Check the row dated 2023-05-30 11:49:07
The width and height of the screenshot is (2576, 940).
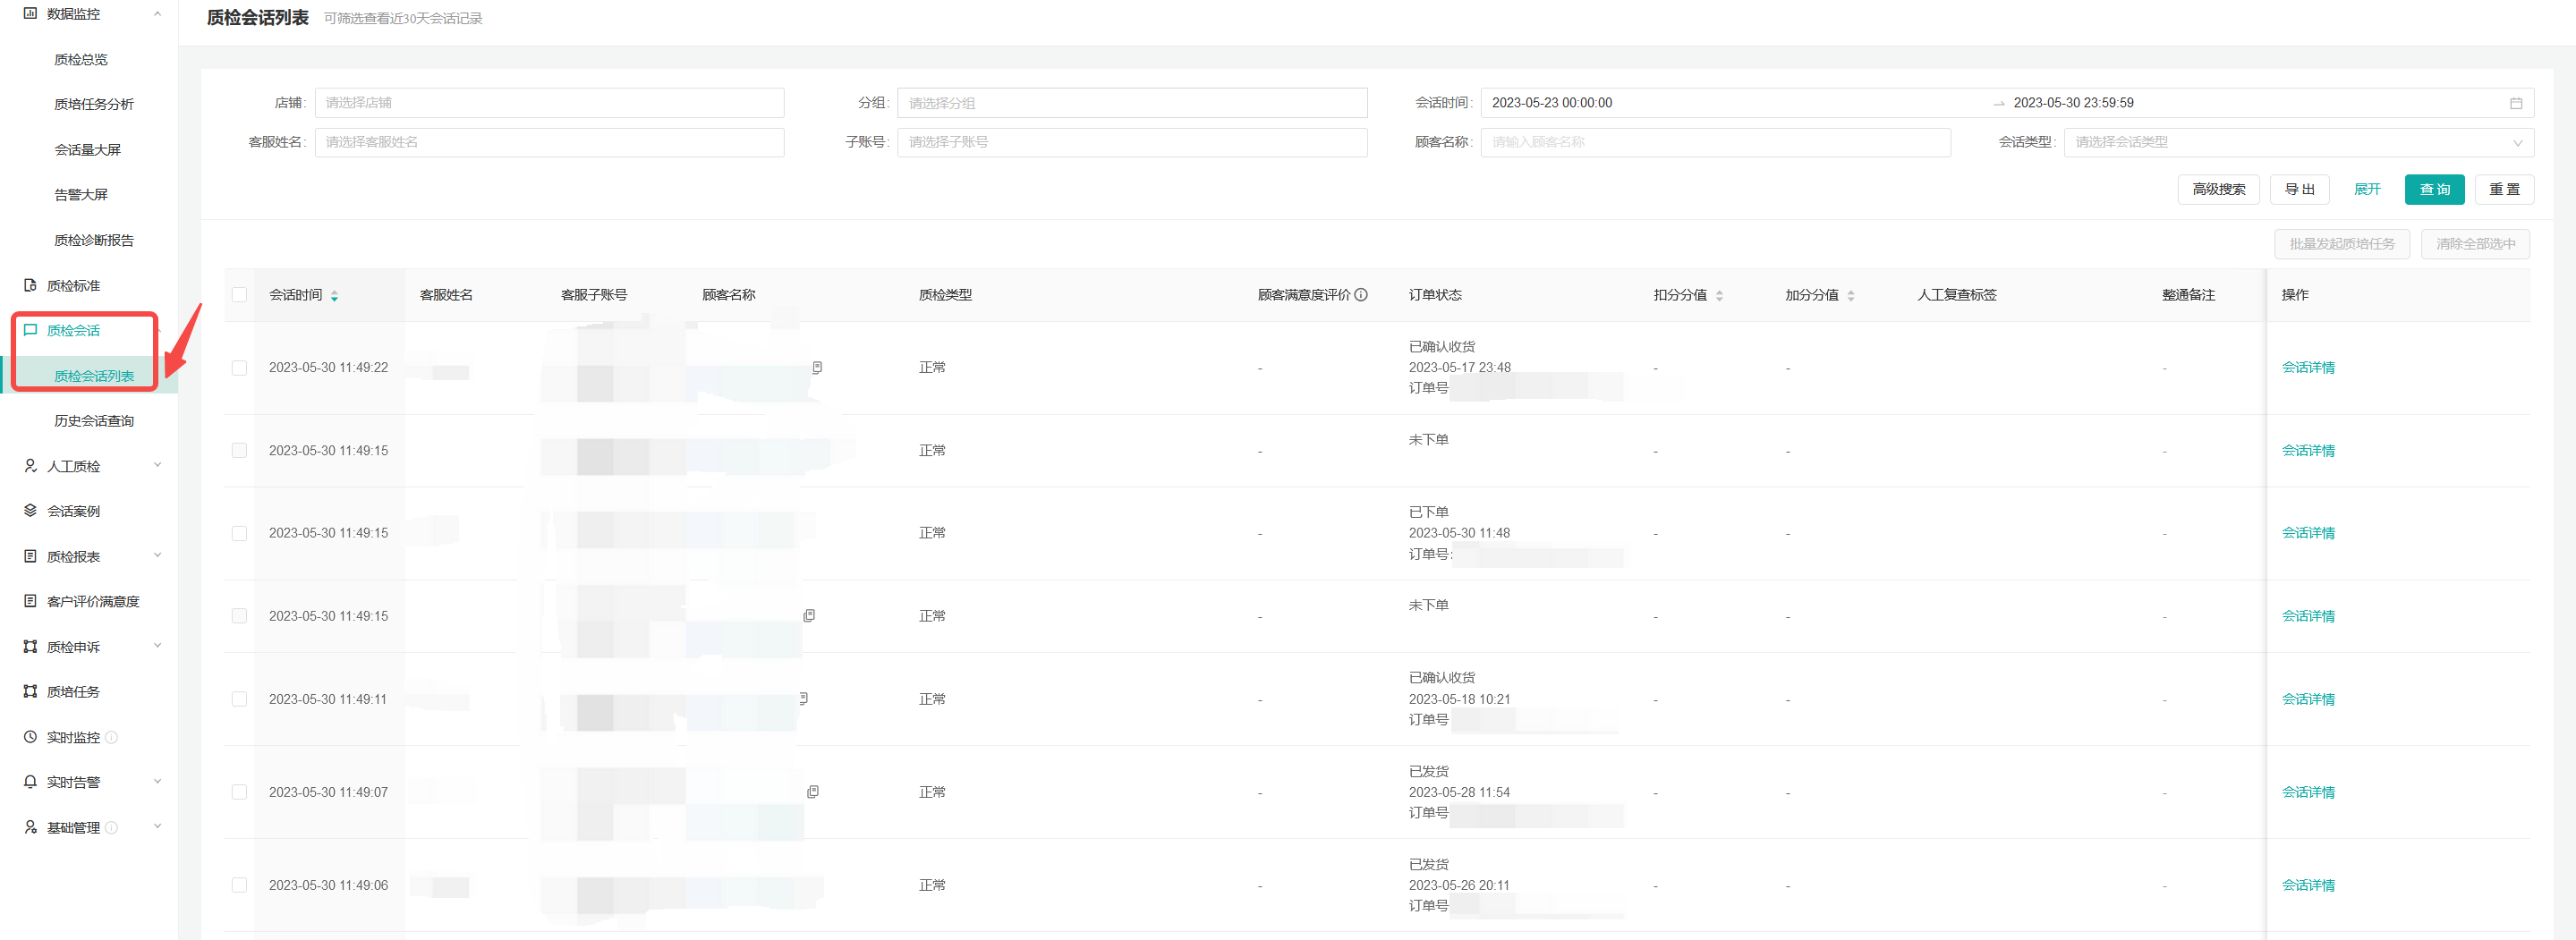[239, 792]
